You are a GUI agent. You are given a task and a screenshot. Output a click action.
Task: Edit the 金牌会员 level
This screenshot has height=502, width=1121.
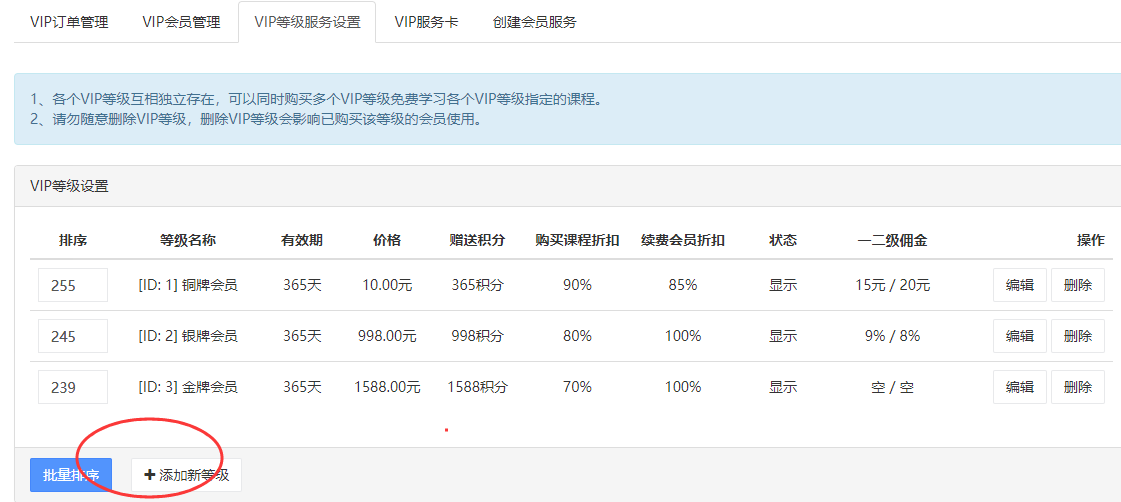click(x=1019, y=388)
